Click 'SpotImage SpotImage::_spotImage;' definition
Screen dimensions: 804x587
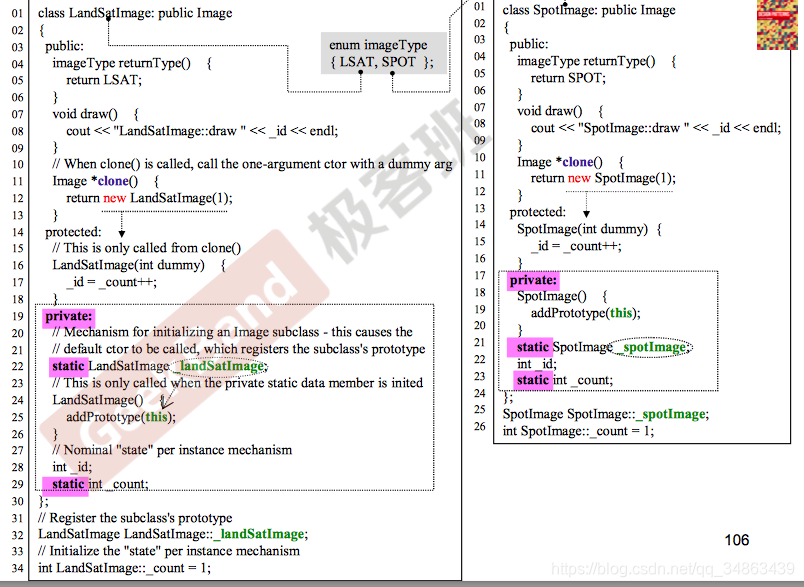pos(606,414)
